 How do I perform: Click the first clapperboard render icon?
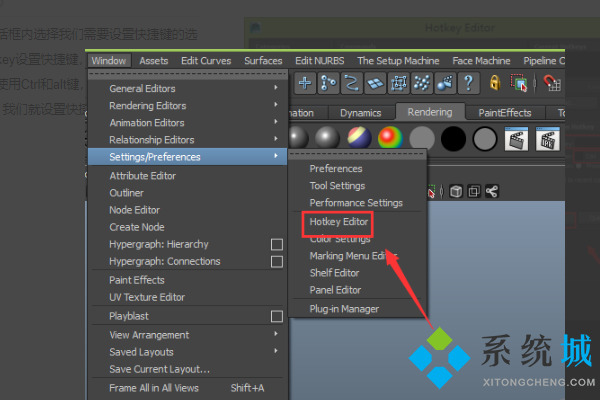tap(516, 139)
